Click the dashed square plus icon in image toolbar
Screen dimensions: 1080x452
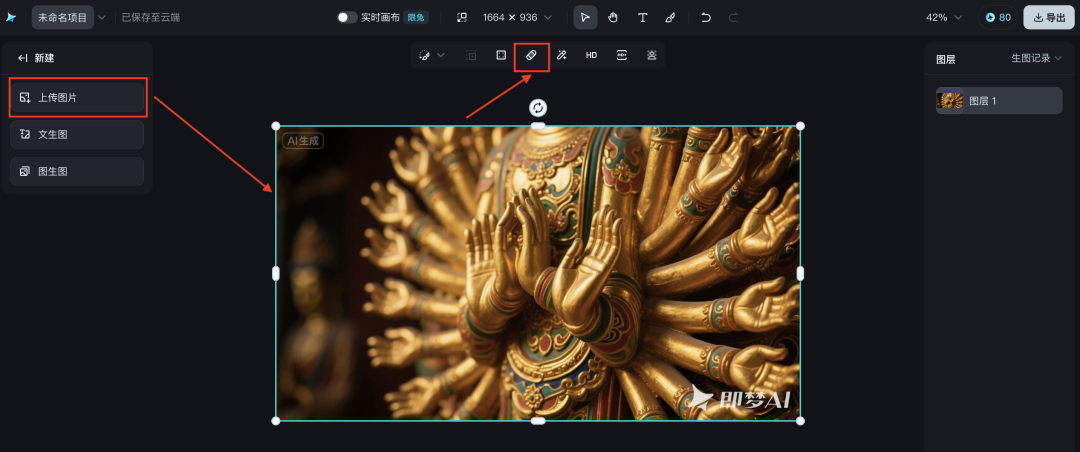471,55
